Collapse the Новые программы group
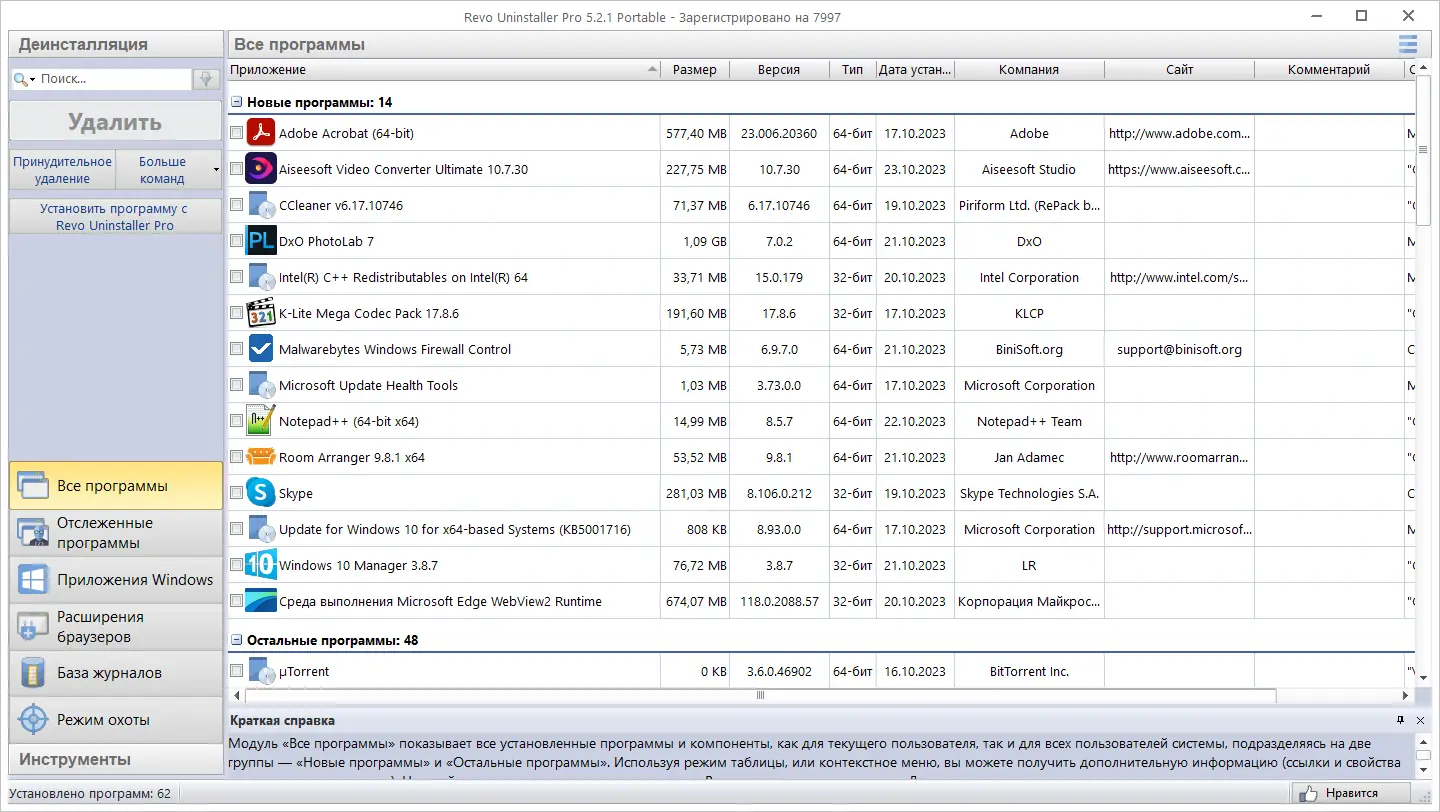The width and height of the screenshot is (1440, 812). coord(237,102)
